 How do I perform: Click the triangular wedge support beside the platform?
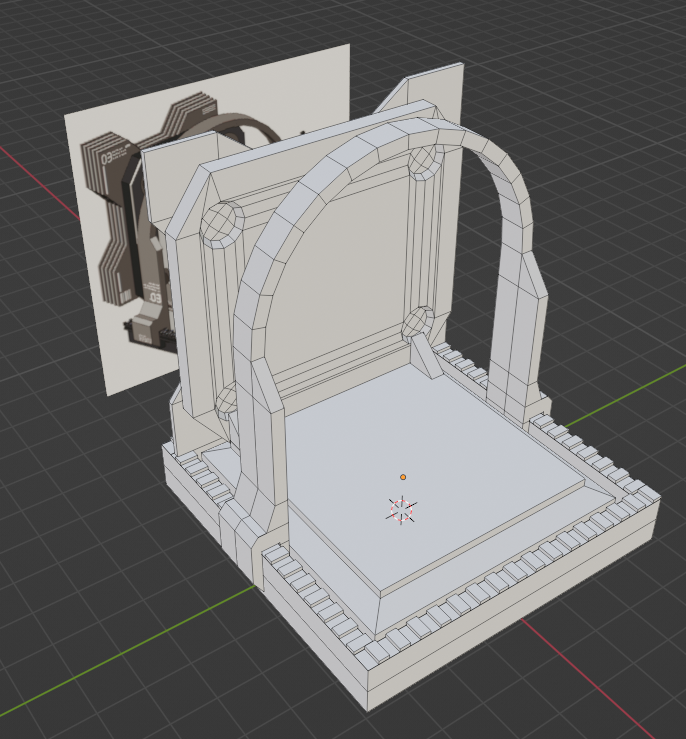point(429,358)
